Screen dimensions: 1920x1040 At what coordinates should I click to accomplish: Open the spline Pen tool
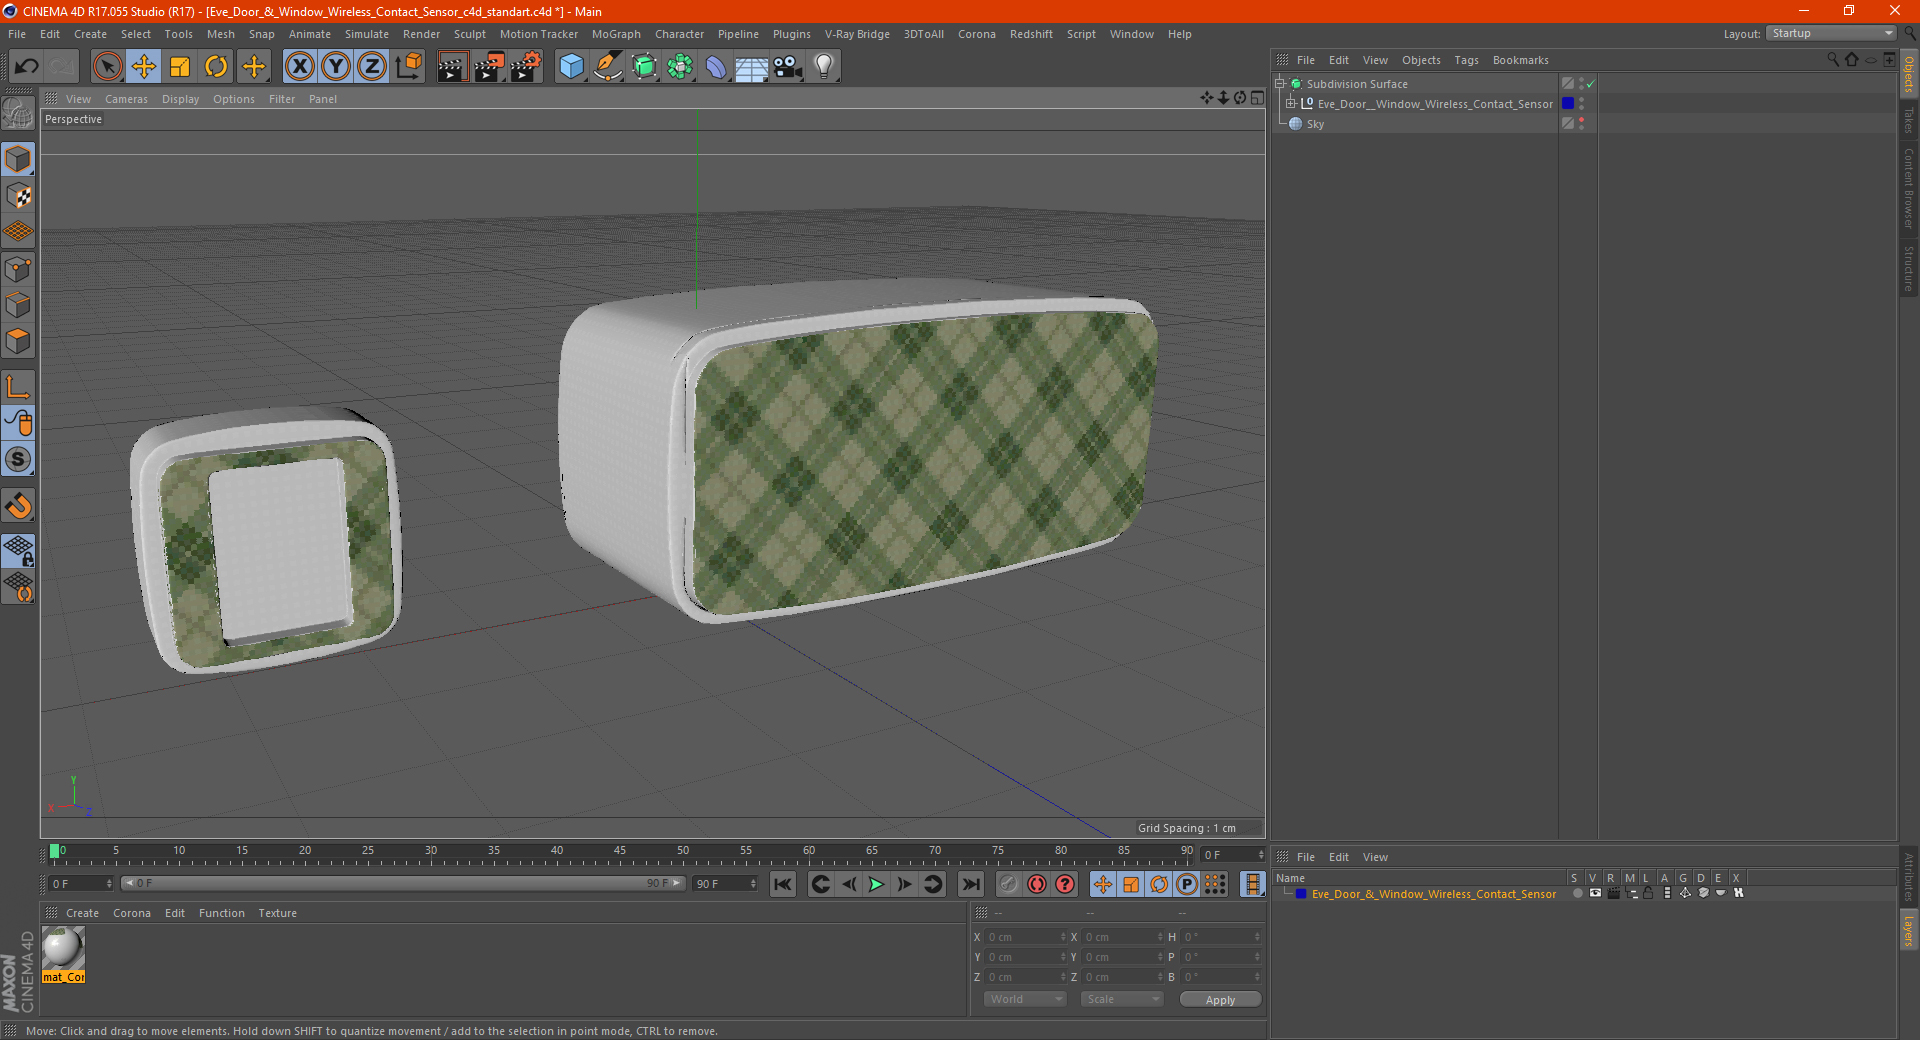(607, 67)
